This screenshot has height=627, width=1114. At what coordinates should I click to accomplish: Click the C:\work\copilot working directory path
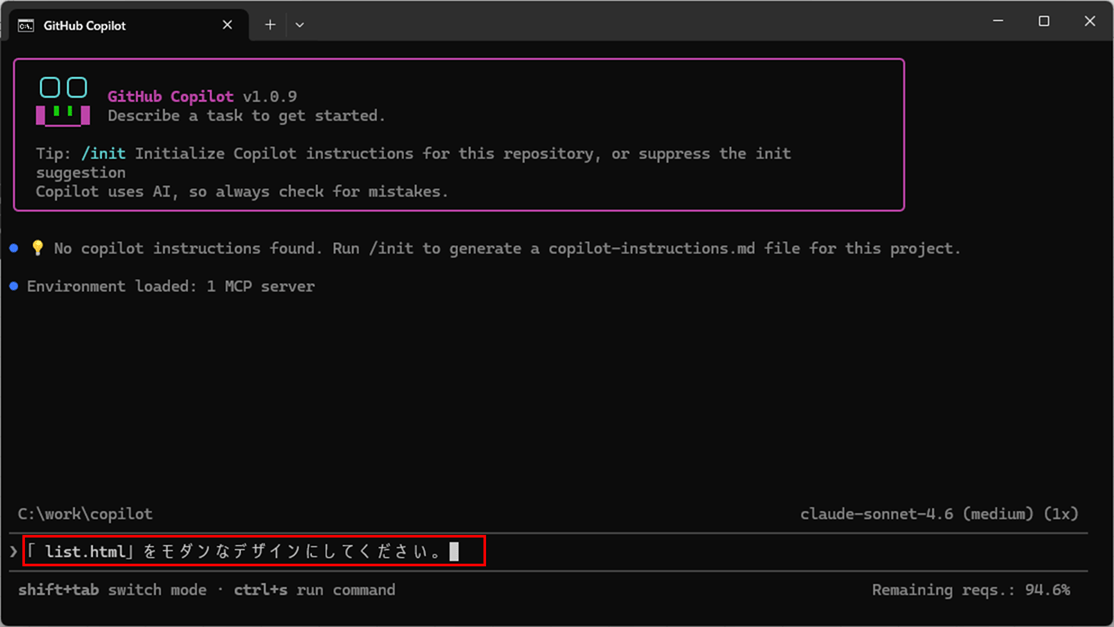85,514
